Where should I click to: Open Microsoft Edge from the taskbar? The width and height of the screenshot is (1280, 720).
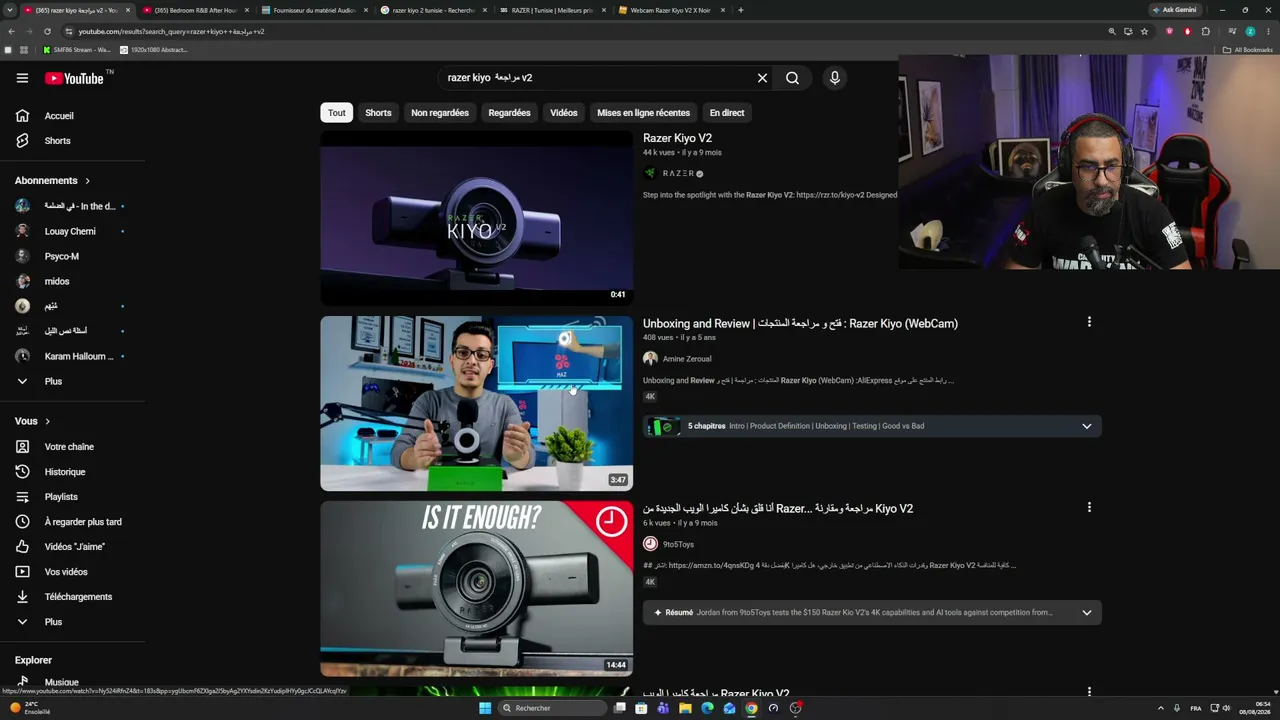(707, 708)
